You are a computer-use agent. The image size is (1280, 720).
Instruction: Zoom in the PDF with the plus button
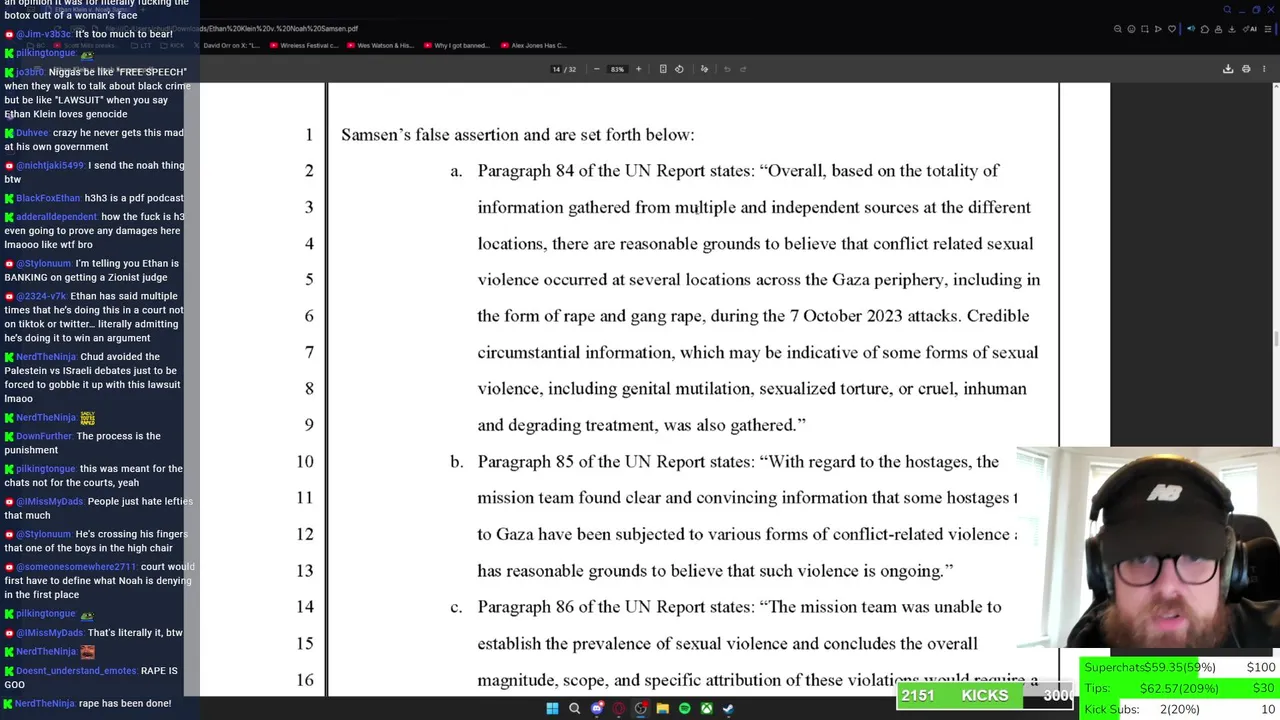pyautogui.click(x=638, y=69)
